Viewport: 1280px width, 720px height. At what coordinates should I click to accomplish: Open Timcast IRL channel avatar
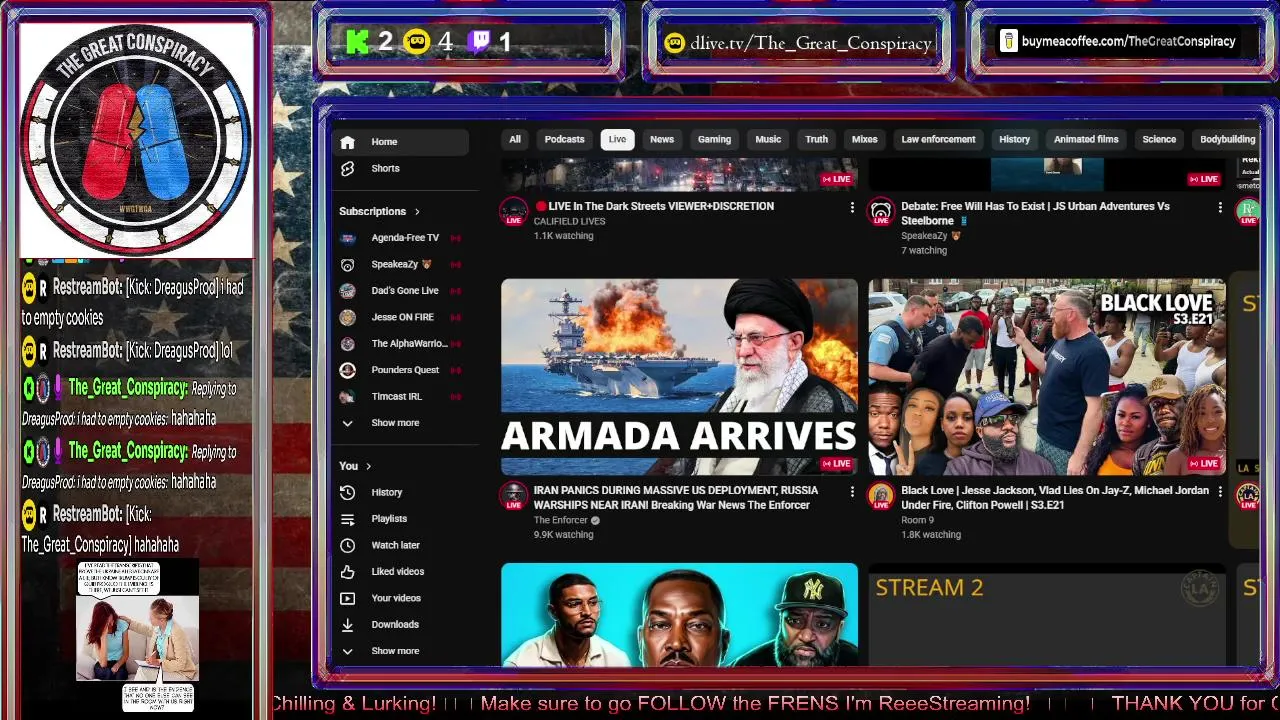pyautogui.click(x=347, y=396)
